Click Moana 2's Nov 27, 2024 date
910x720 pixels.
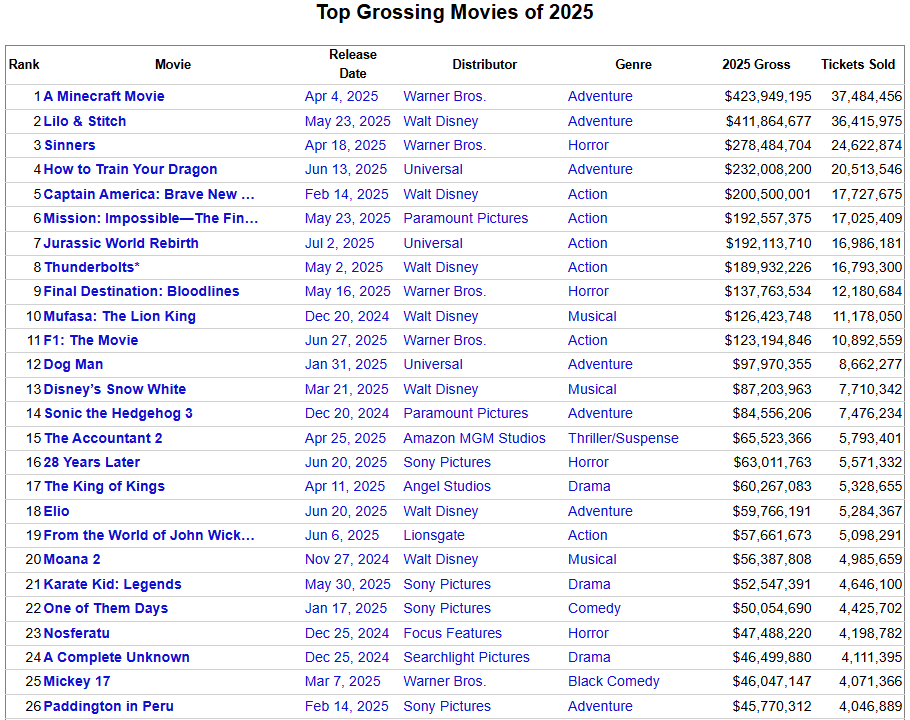point(347,559)
